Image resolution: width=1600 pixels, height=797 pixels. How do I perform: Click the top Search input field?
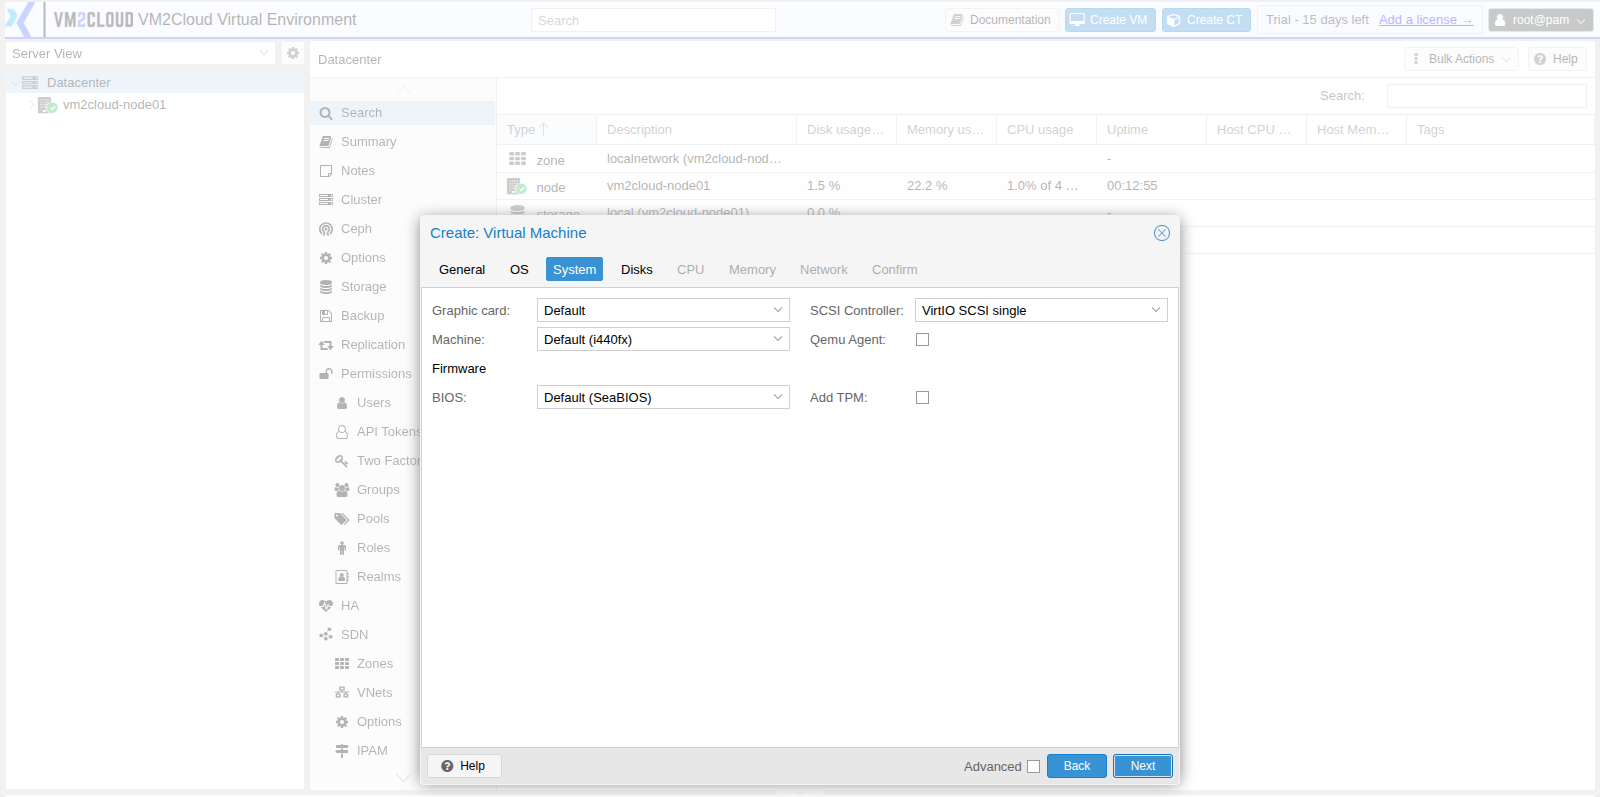653,20
